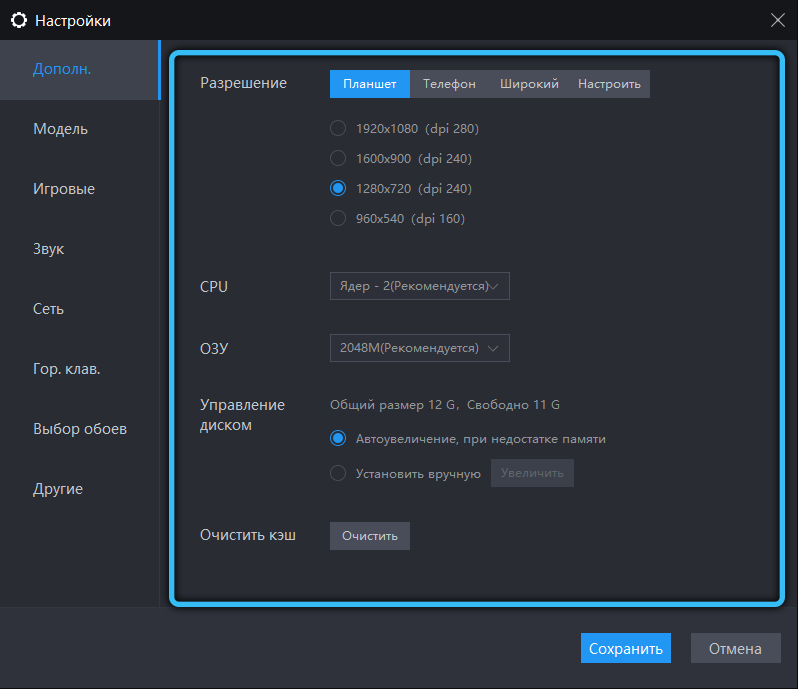This screenshot has height=689, width=798.
Task: Click the Сохранить save button
Action: 625,648
